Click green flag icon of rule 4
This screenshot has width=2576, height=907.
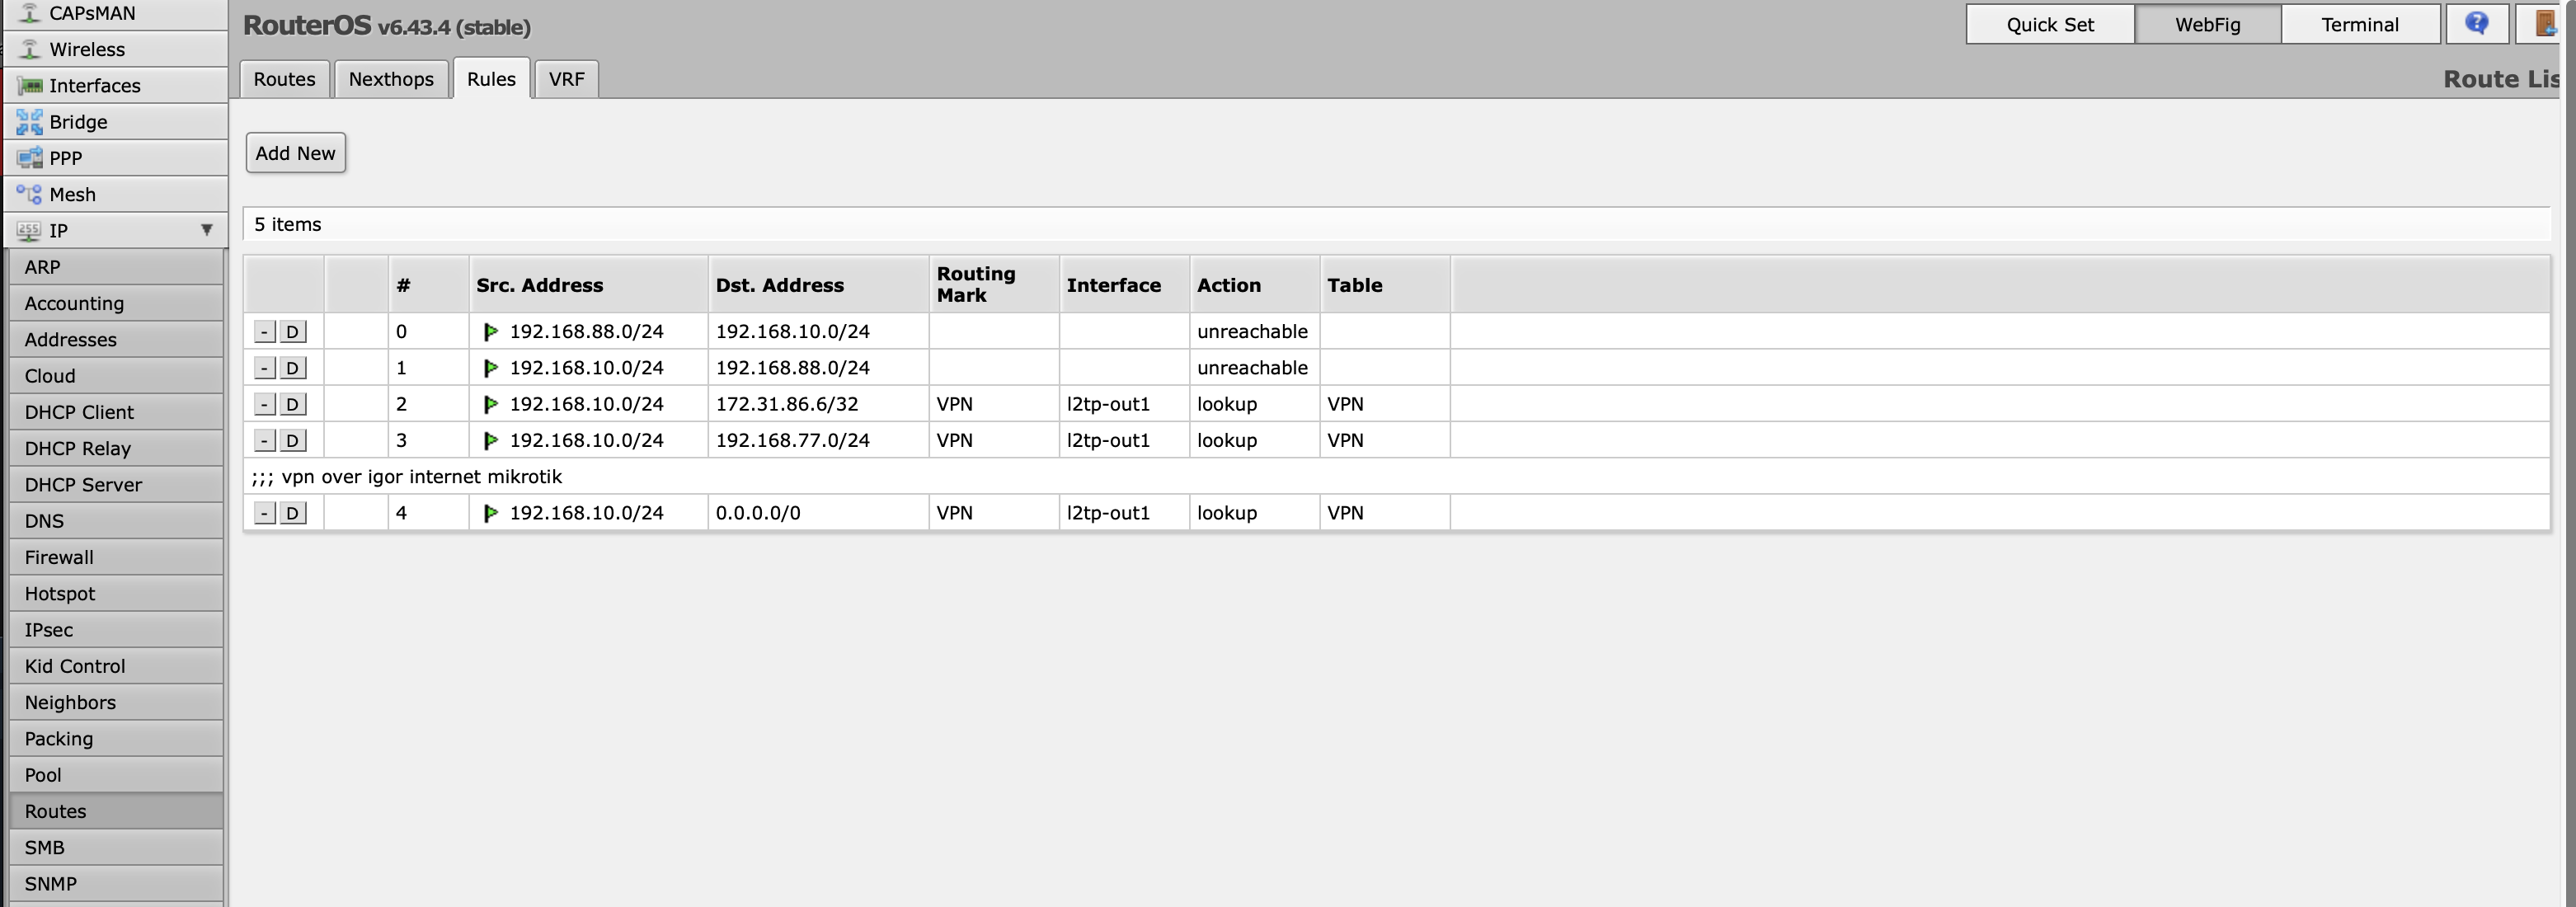coord(490,513)
